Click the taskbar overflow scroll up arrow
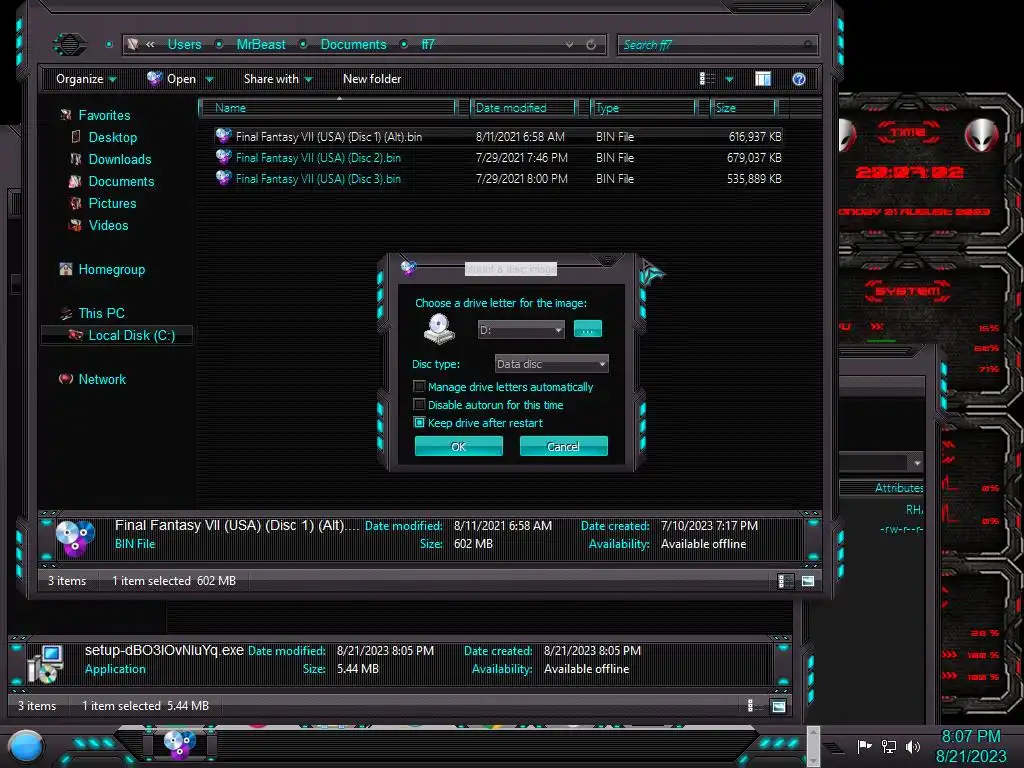Image resolution: width=1024 pixels, height=768 pixels. (813, 733)
